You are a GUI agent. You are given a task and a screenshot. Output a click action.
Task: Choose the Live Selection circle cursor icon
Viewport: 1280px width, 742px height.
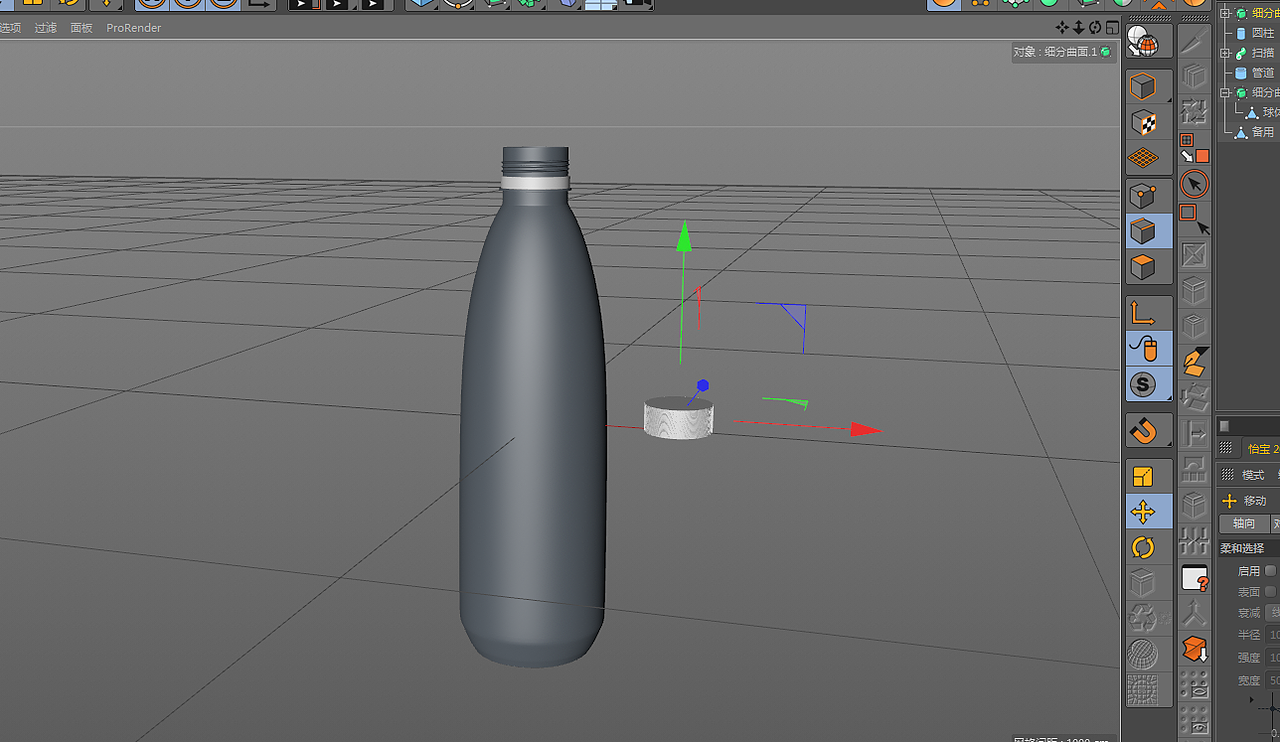(x=1194, y=184)
